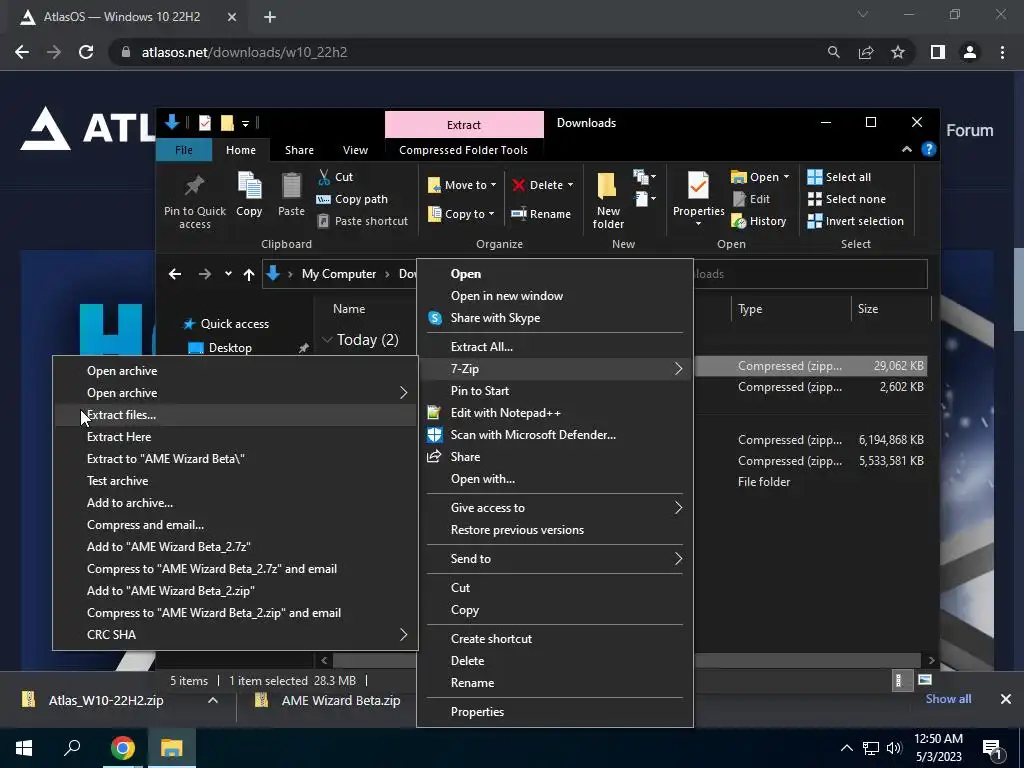Open Chrome three-dot menu
The height and width of the screenshot is (768, 1024).
(1002, 52)
